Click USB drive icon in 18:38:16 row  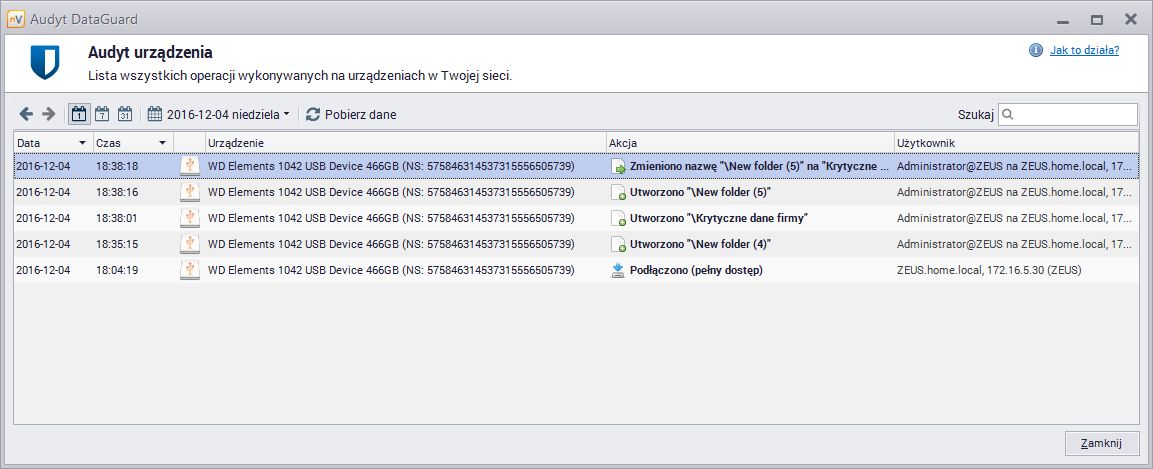tap(190, 192)
